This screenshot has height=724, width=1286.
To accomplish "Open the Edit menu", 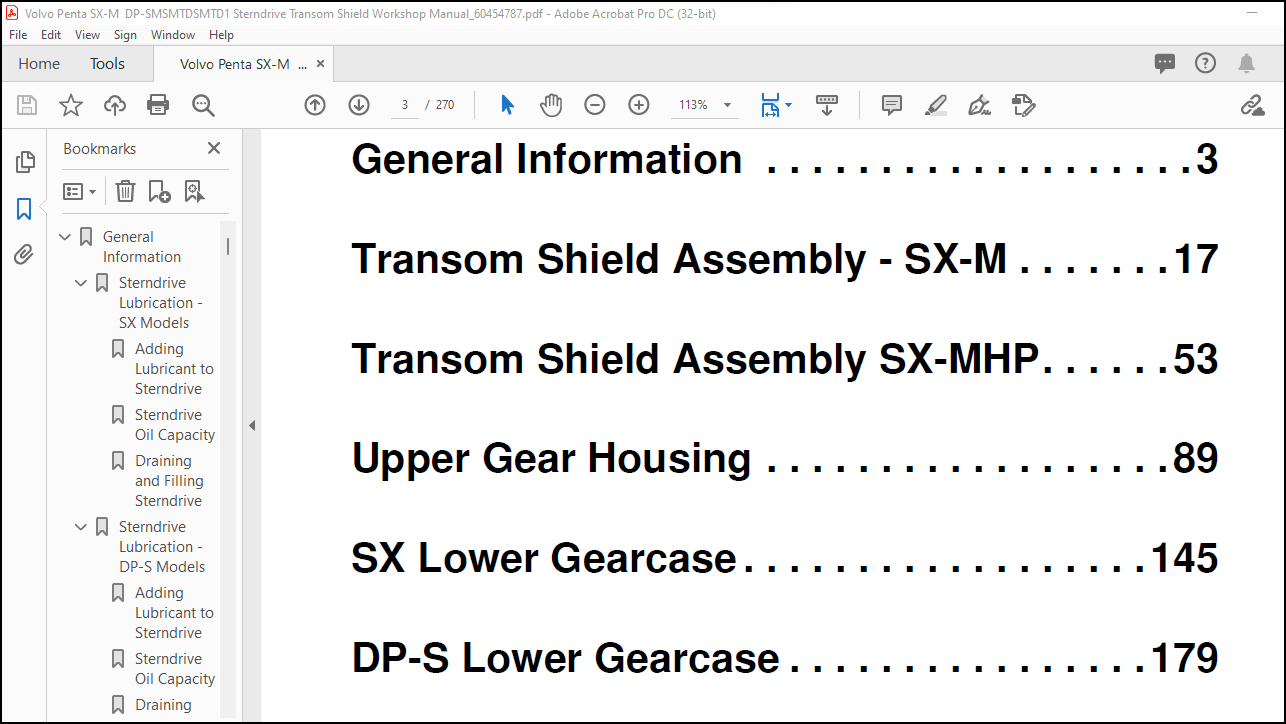I will pos(51,34).
